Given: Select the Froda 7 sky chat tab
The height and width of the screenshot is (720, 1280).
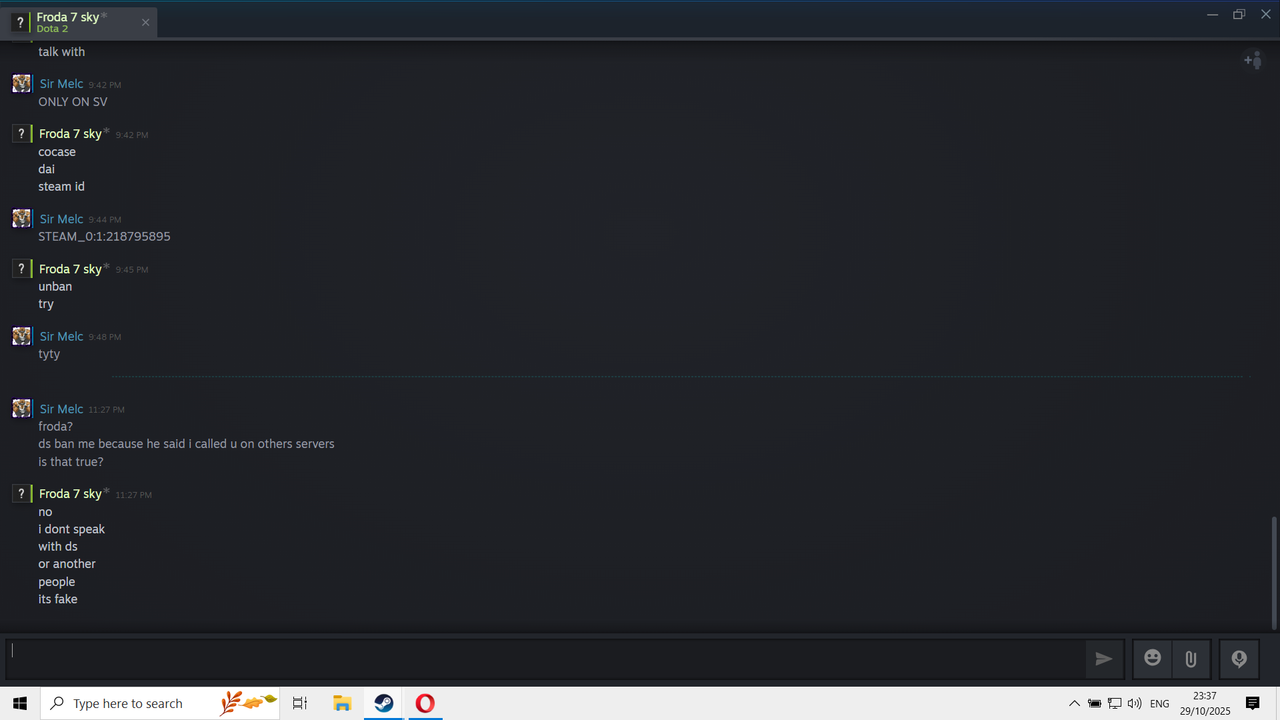Looking at the screenshot, I should (80, 22).
